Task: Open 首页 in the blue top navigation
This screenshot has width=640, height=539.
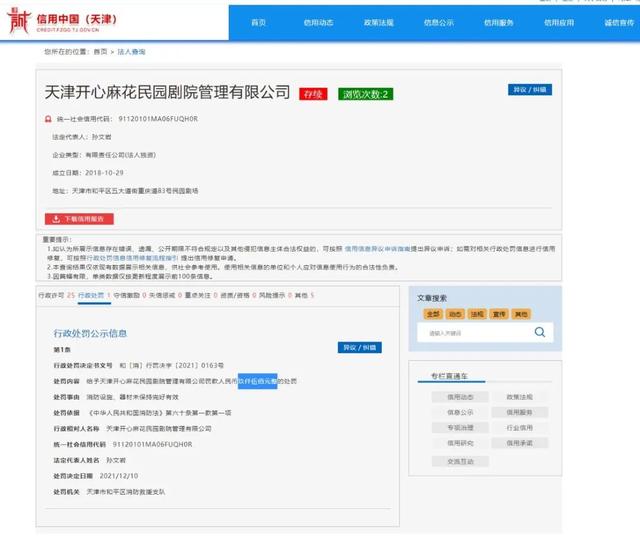Action: pyautogui.click(x=258, y=22)
